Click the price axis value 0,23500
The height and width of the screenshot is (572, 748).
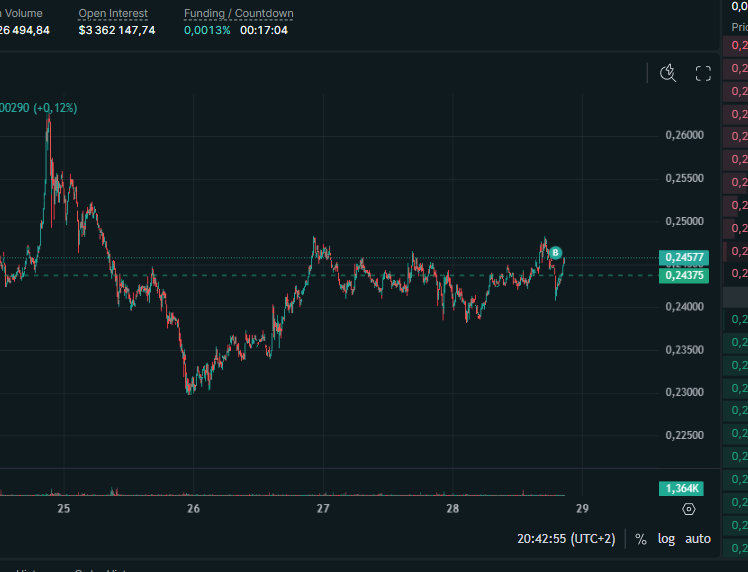click(x=685, y=350)
